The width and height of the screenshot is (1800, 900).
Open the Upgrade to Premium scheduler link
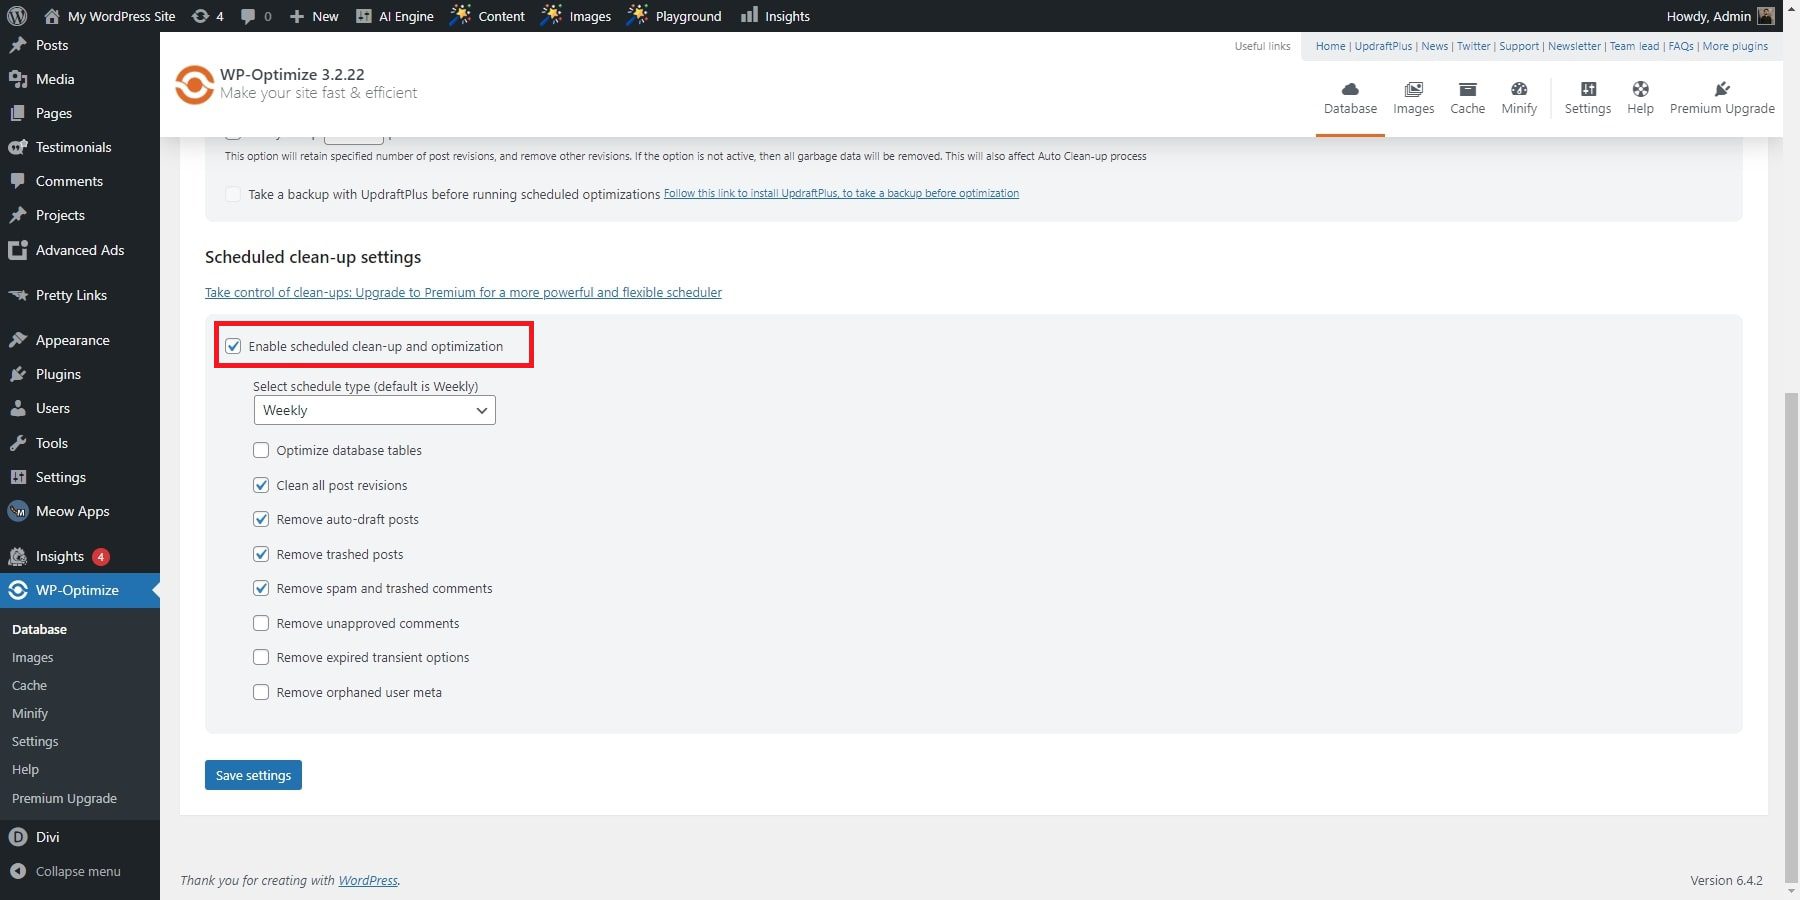pos(463,292)
